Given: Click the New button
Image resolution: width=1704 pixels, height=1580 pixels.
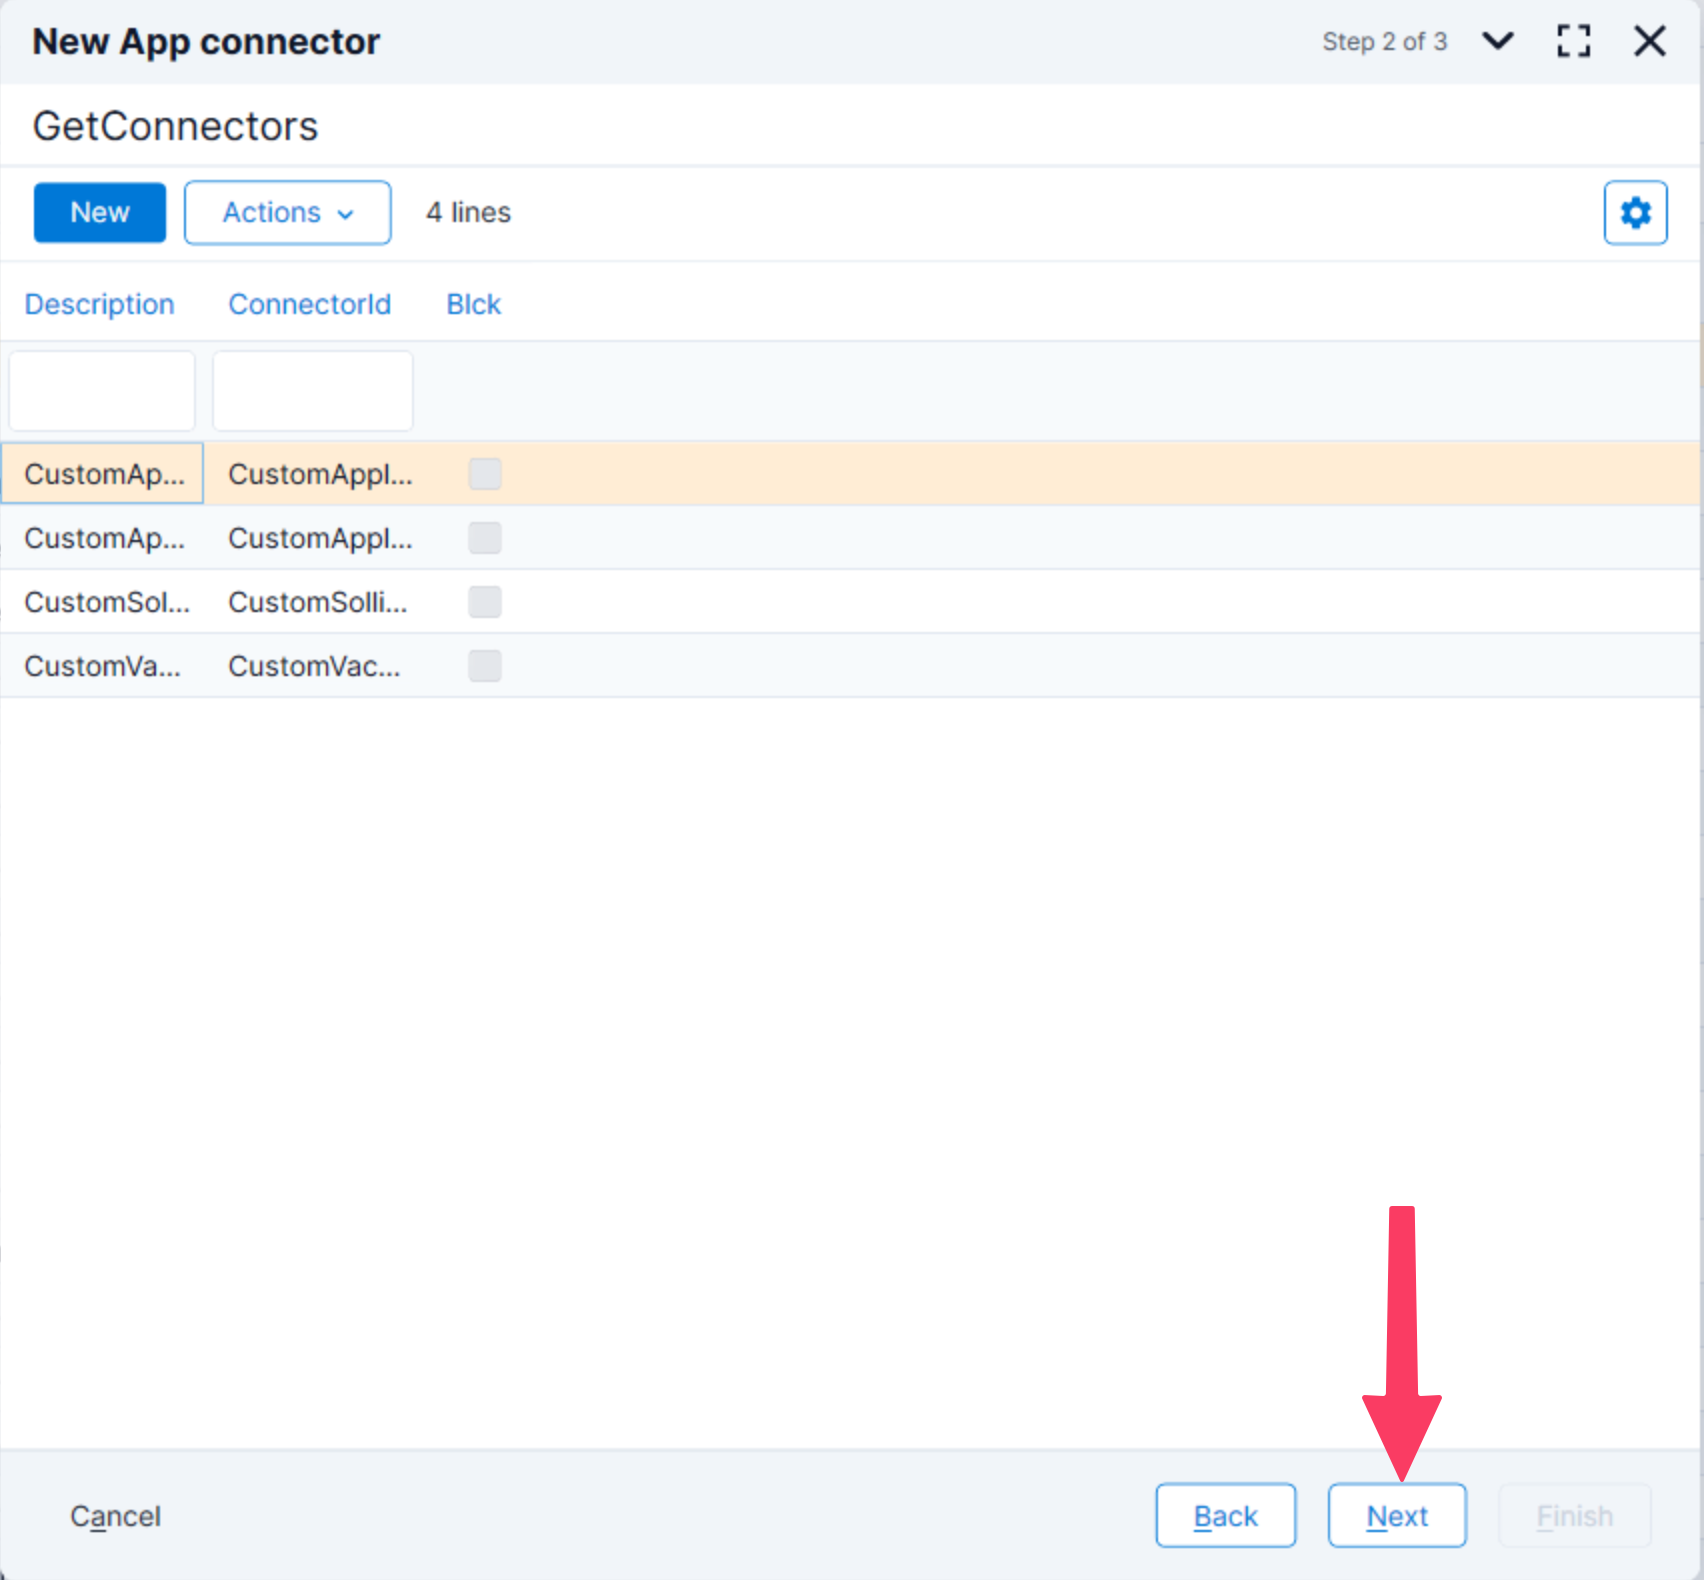Looking at the screenshot, I should click(100, 213).
